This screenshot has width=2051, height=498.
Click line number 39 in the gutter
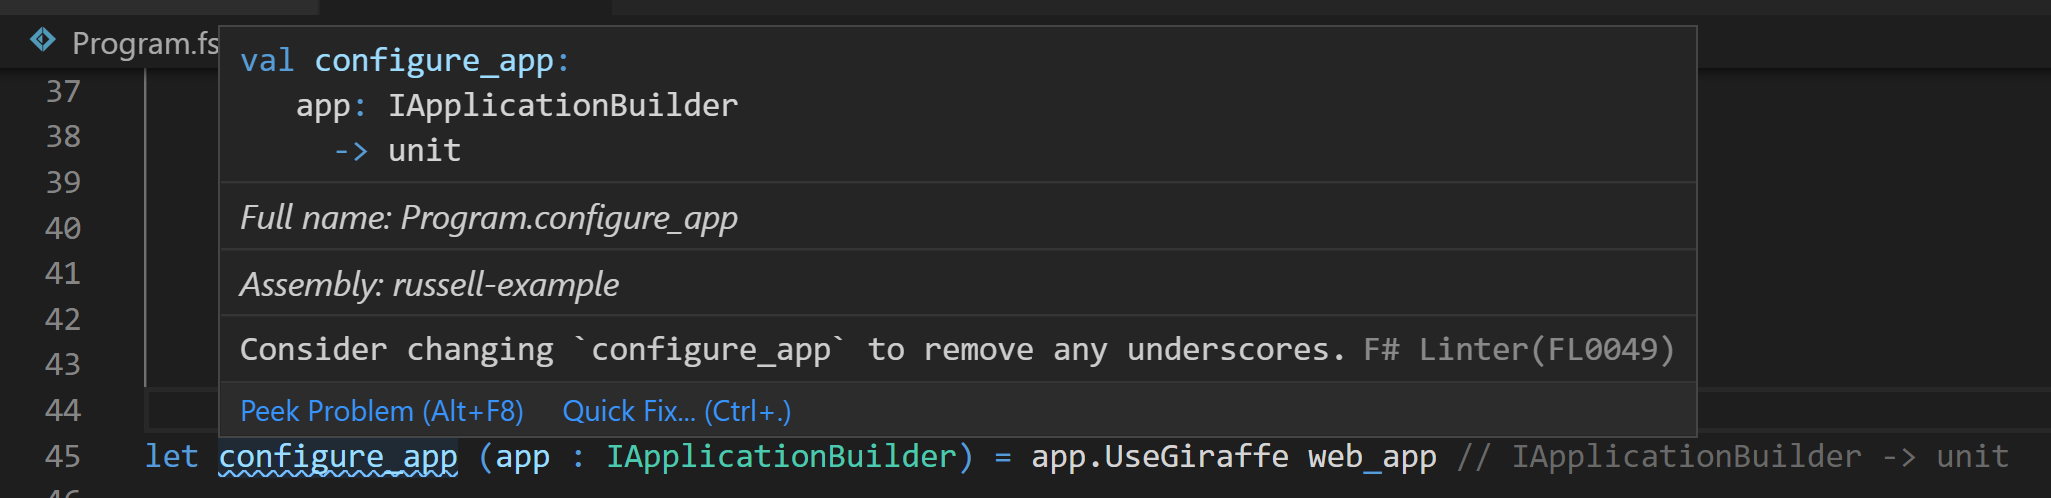click(x=63, y=182)
